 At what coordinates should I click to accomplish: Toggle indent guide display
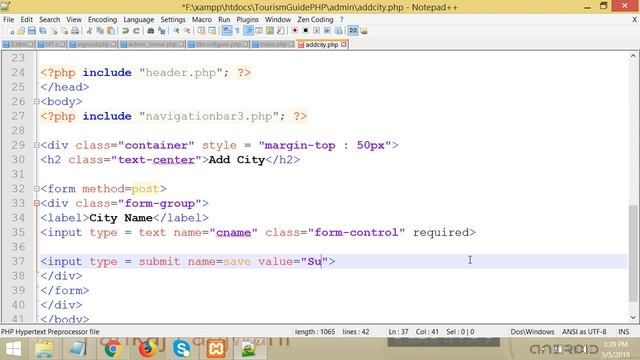(x=249, y=31)
